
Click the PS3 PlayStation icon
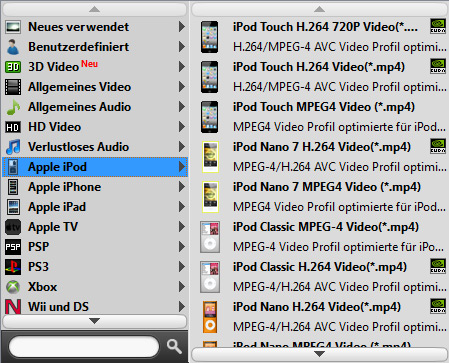[13, 267]
